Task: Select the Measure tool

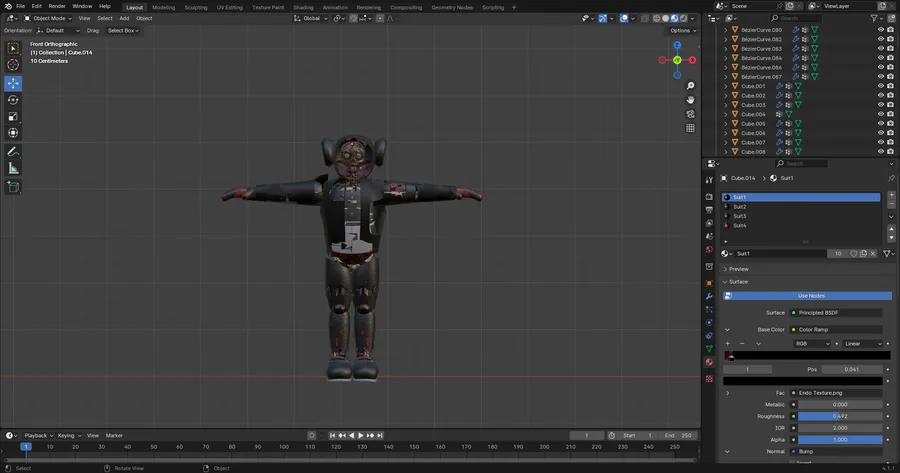Action: pos(13,168)
